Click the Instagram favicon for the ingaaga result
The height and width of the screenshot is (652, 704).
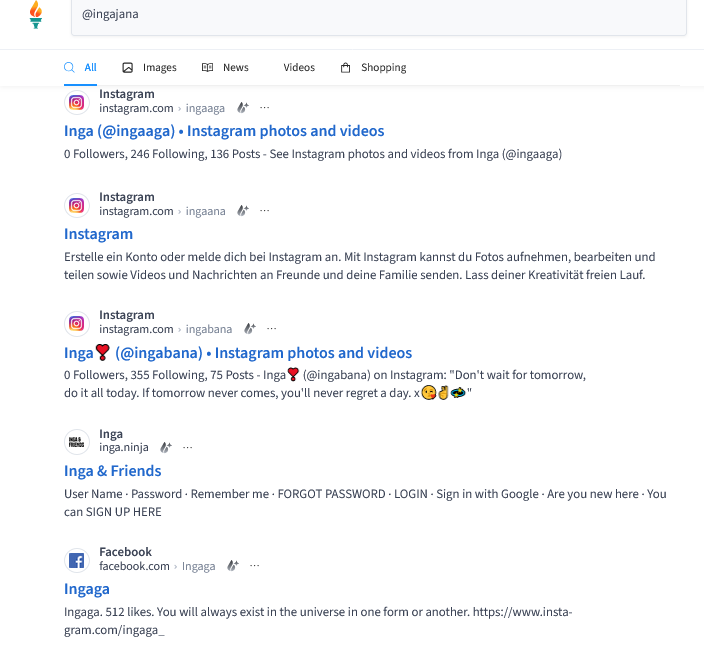[77, 101]
